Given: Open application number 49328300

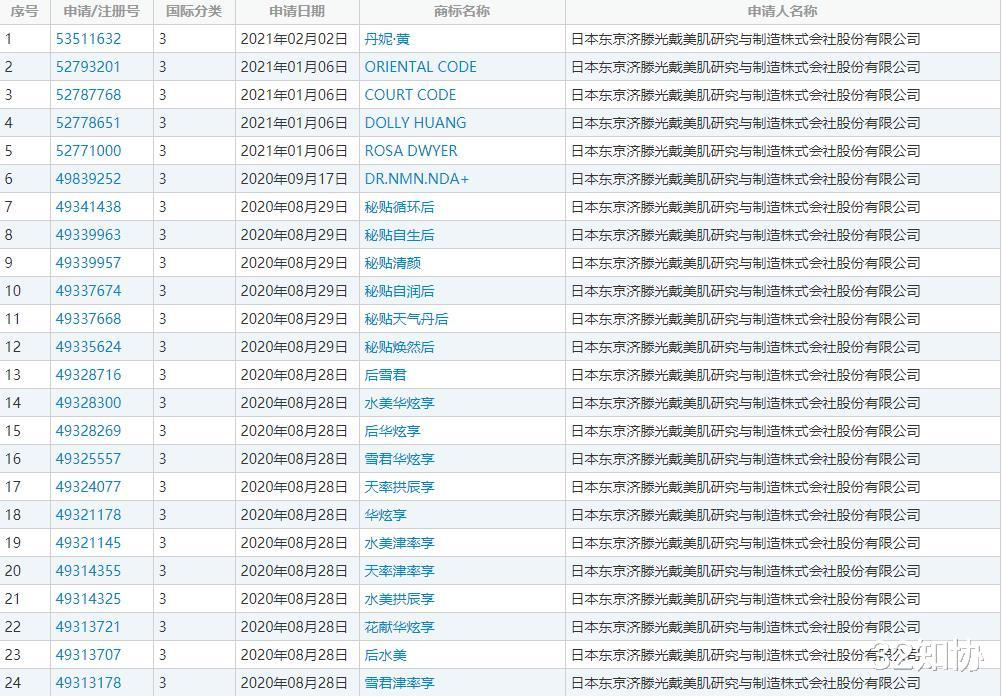Looking at the screenshot, I should pyautogui.click(x=88, y=403).
